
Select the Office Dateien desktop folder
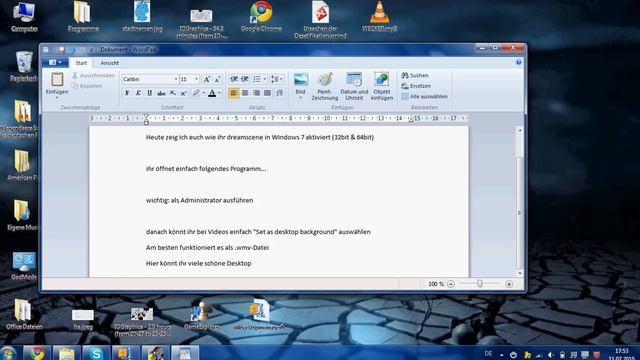point(23,314)
